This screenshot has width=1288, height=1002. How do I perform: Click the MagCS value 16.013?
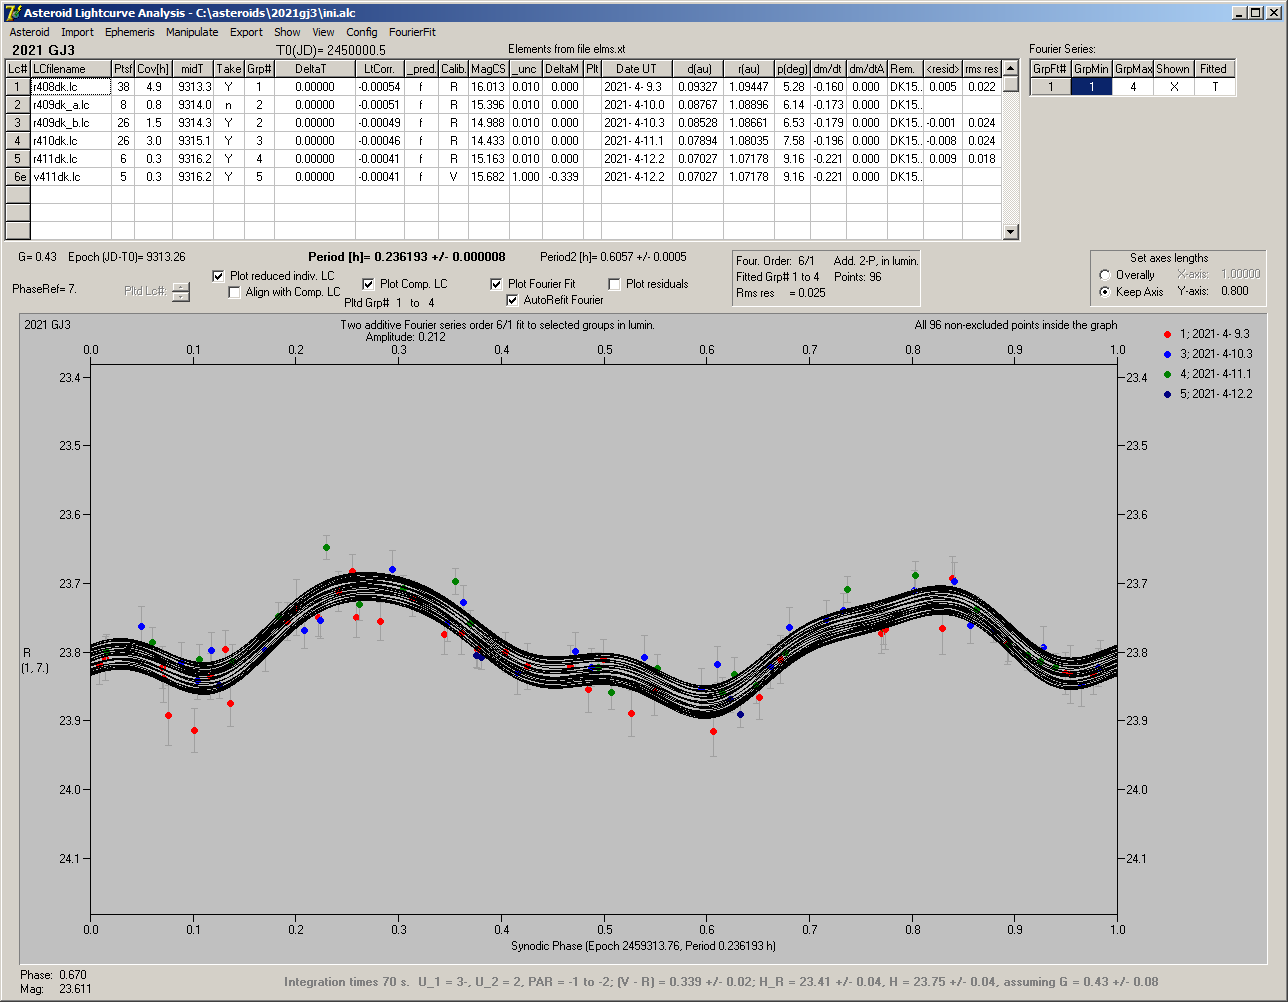pyautogui.click(x=488, y=87)
